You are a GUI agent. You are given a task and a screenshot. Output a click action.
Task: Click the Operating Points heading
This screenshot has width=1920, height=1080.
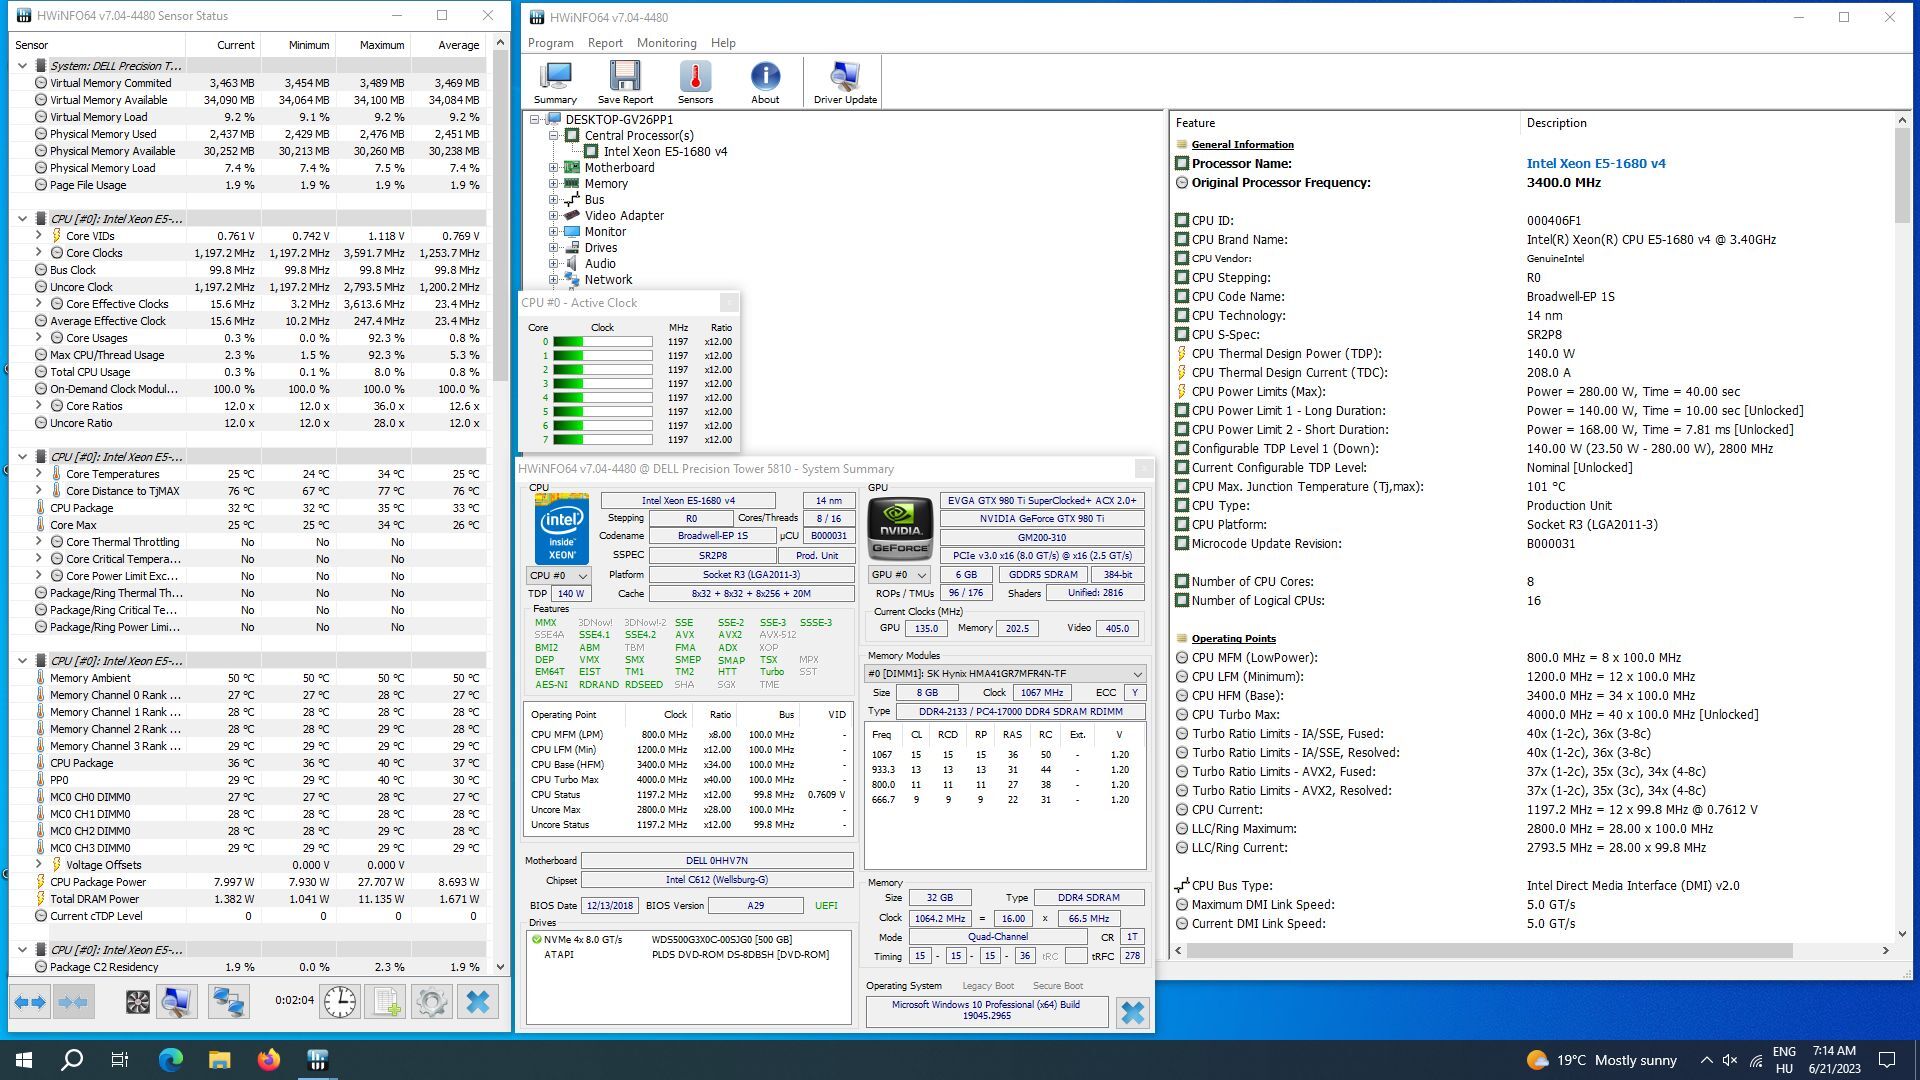coord(1233,639)
